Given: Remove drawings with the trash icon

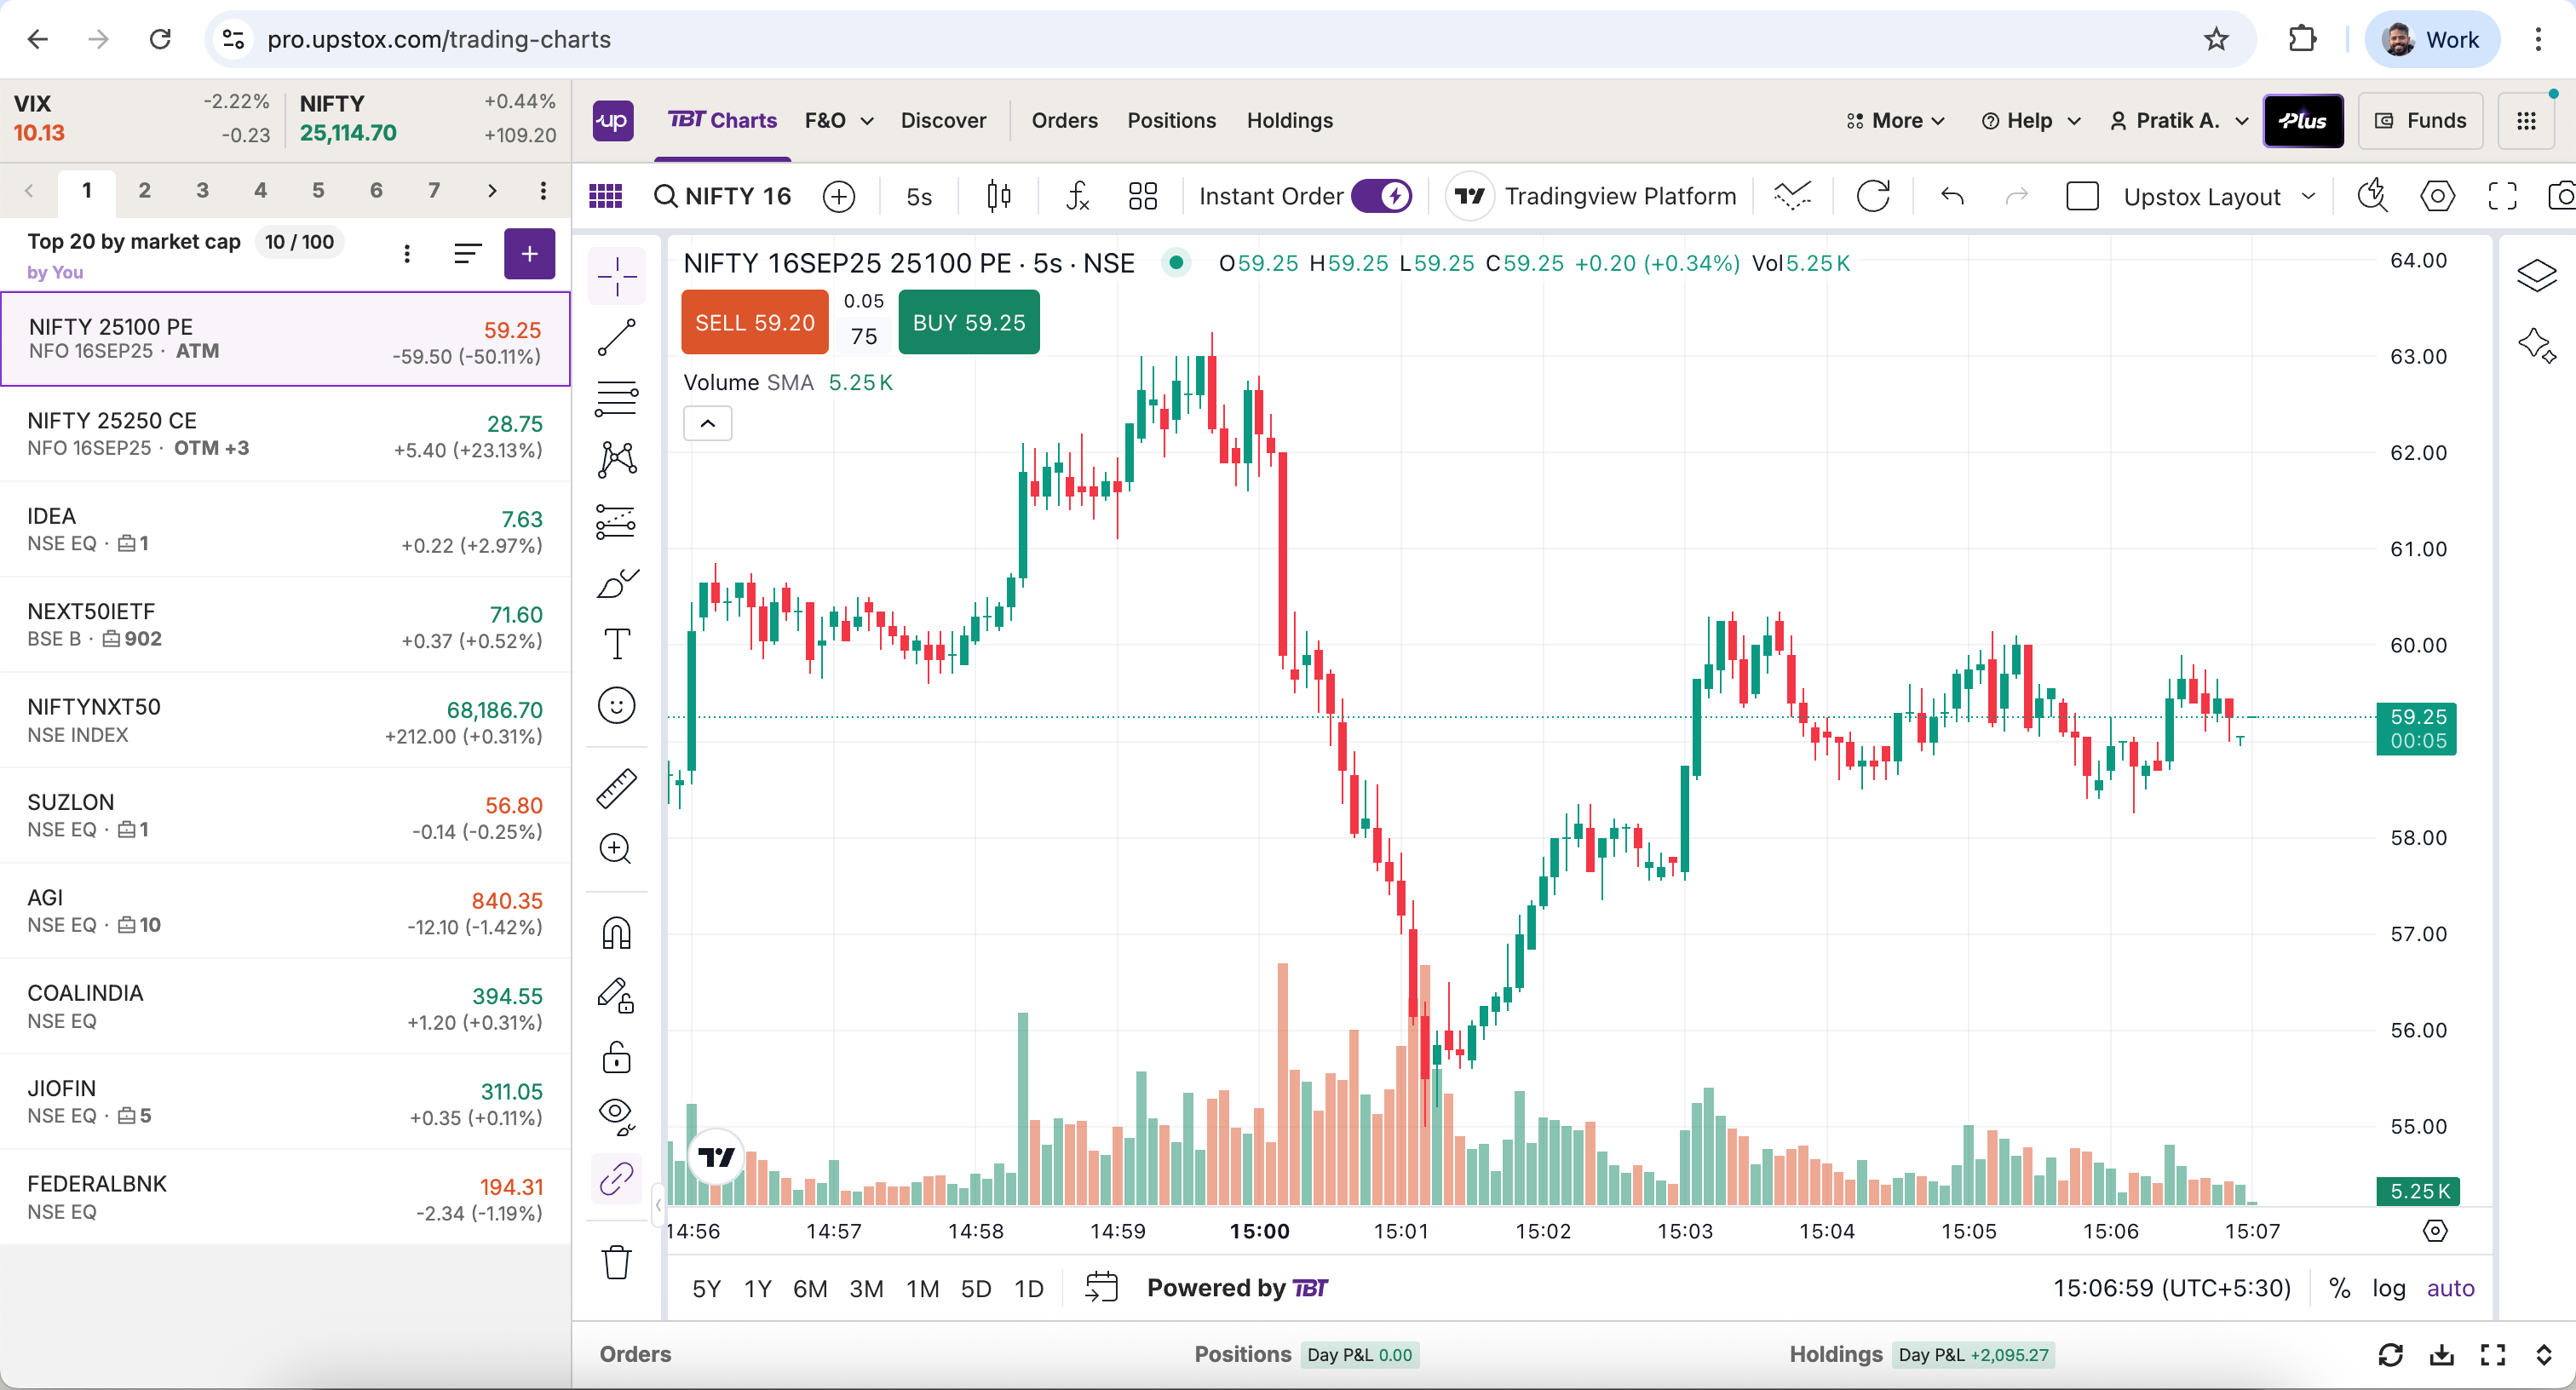Looking at the screenshot, I should tap(617, 1262).
